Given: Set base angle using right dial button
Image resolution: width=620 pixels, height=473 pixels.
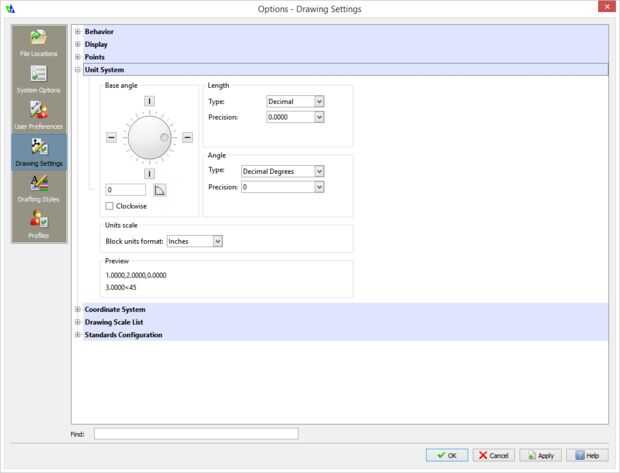Looking at the screenshot, I should coord(187,138).
